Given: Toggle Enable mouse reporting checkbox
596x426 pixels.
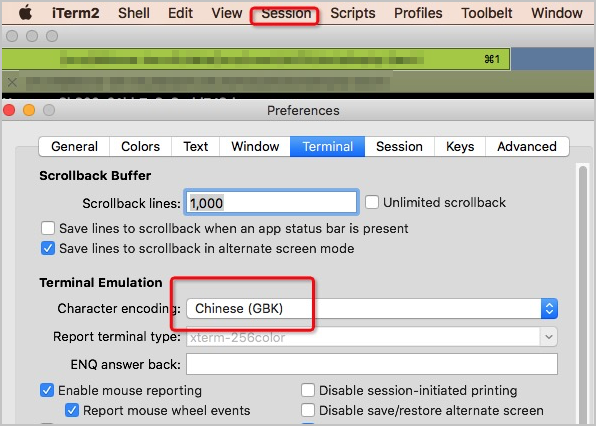Looking at the screenshot, I should (x=47, y=390).
